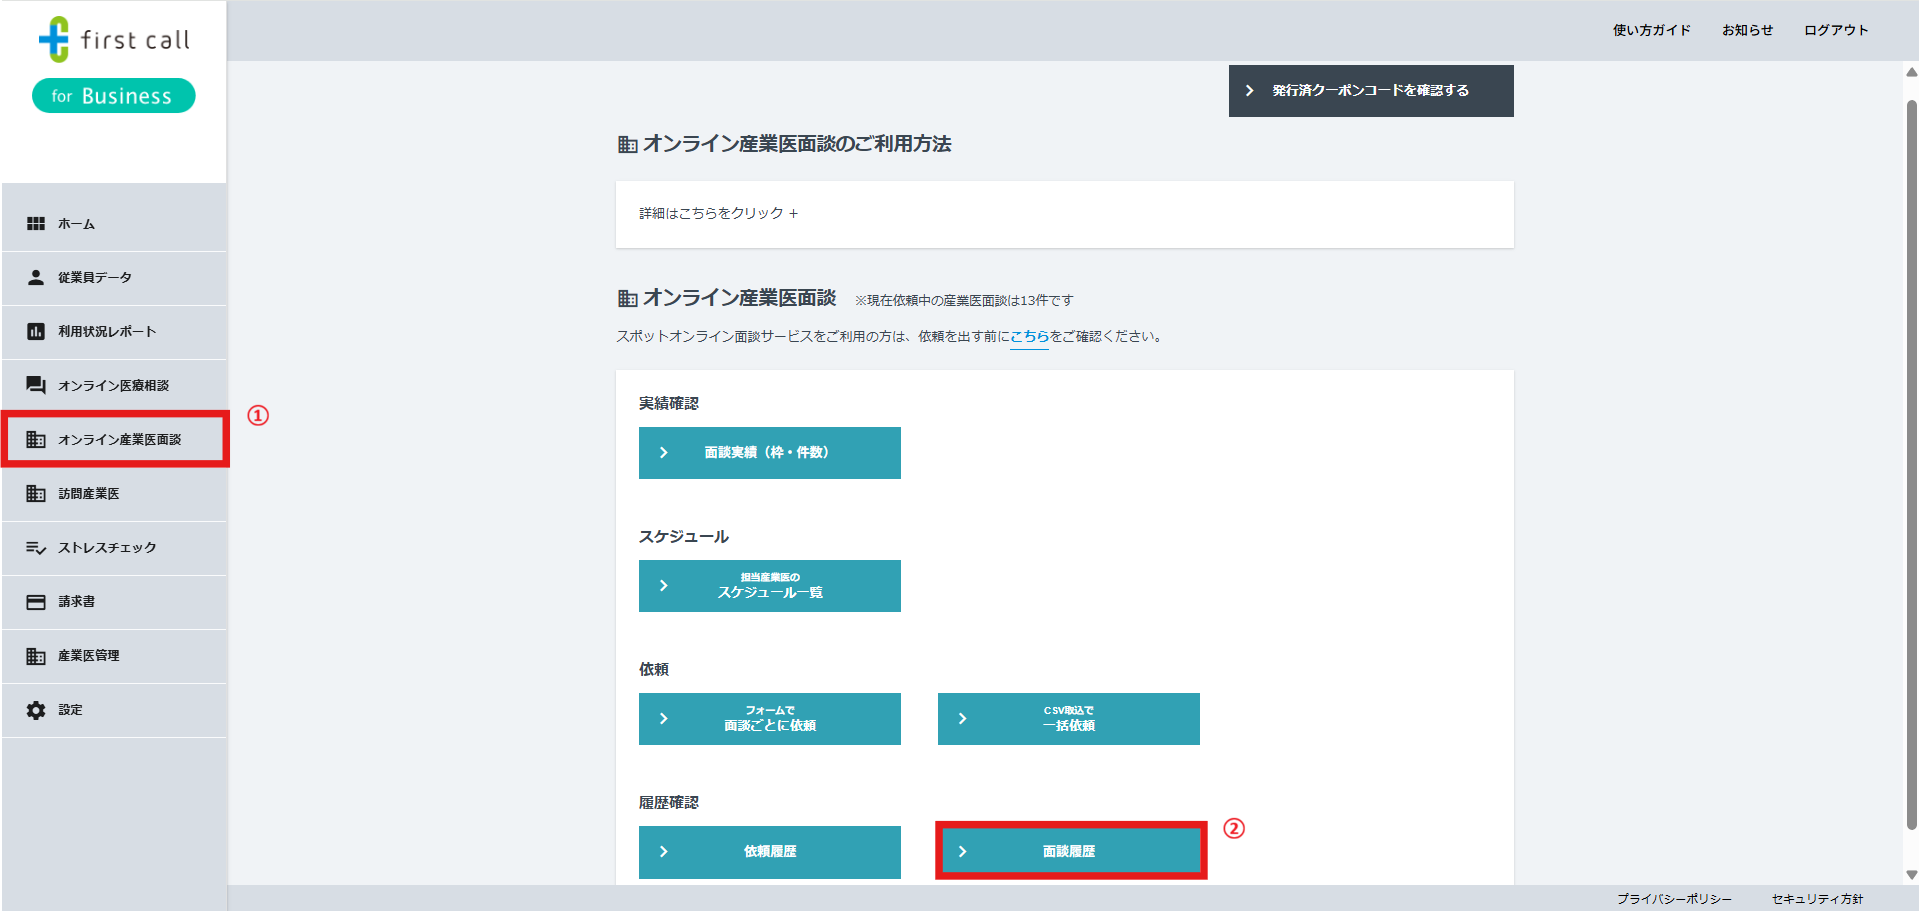Open 請求書 menu item

114,602
